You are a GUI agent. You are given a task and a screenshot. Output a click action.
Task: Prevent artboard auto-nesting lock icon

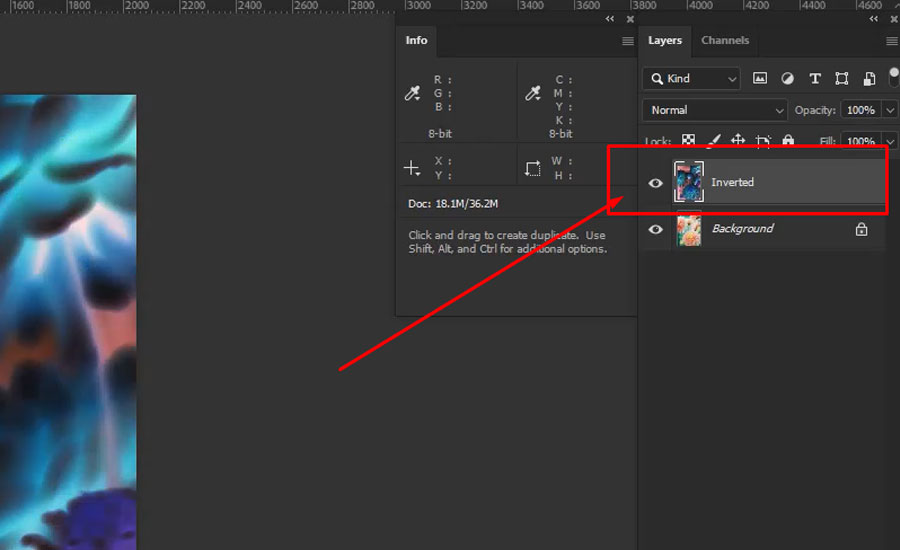763,141
